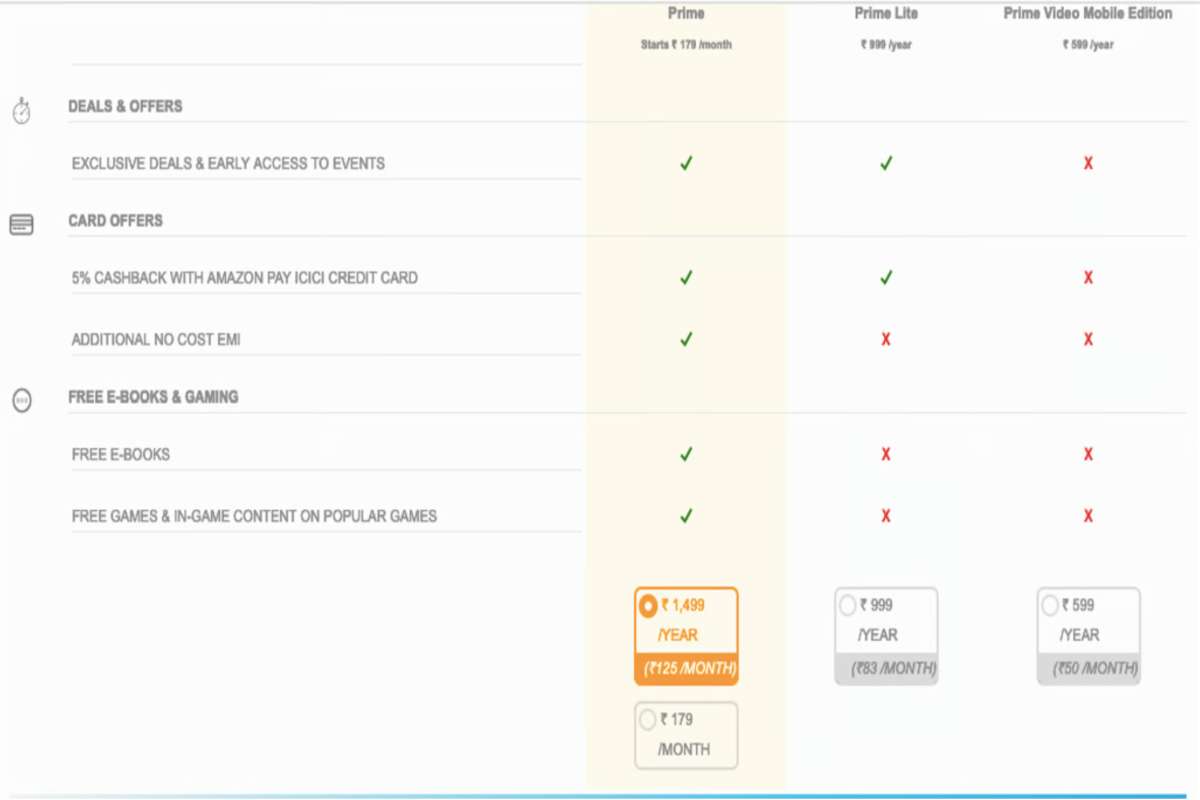Click Prime's check mark for Additional No Cost EMI

[x=686, y=339]
